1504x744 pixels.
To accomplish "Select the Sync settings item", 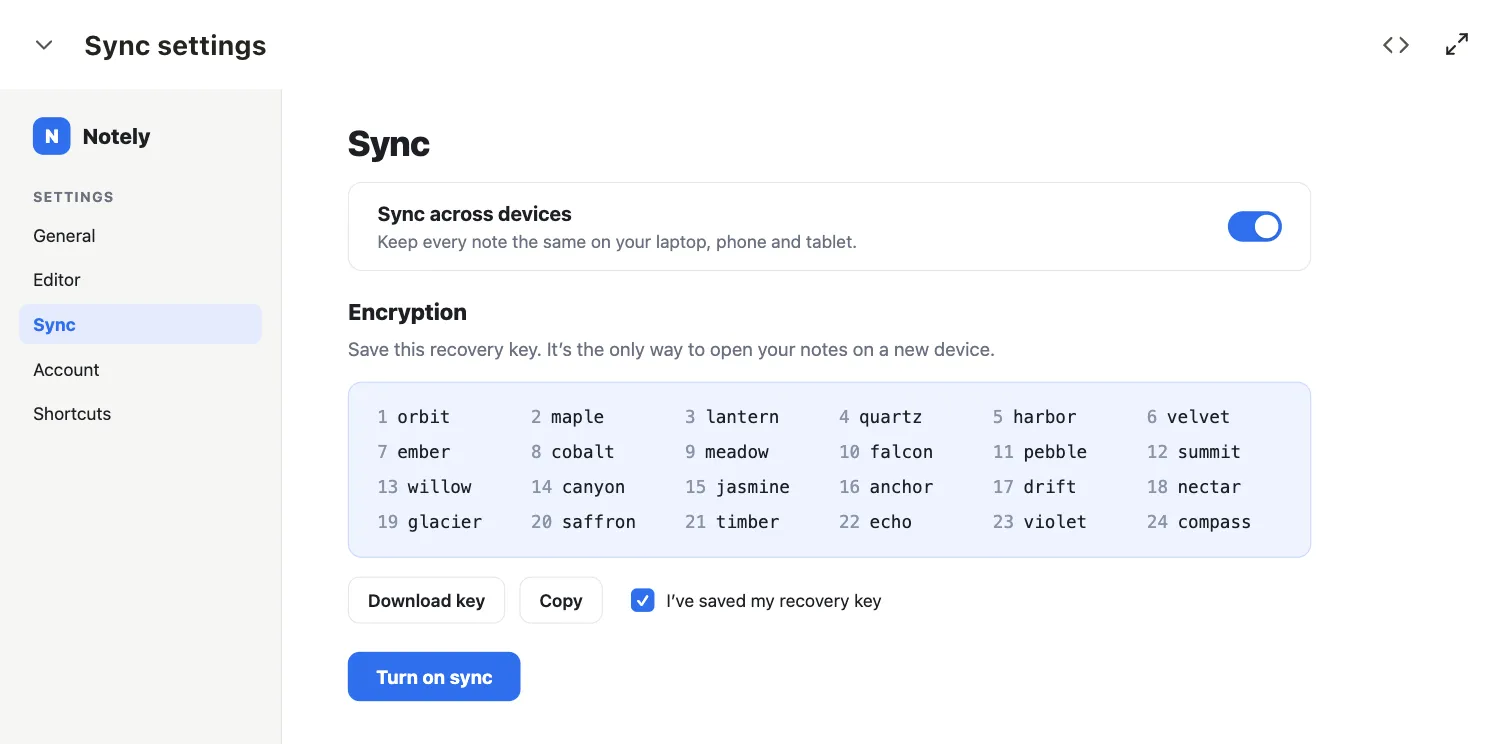I will click(140, 324).
